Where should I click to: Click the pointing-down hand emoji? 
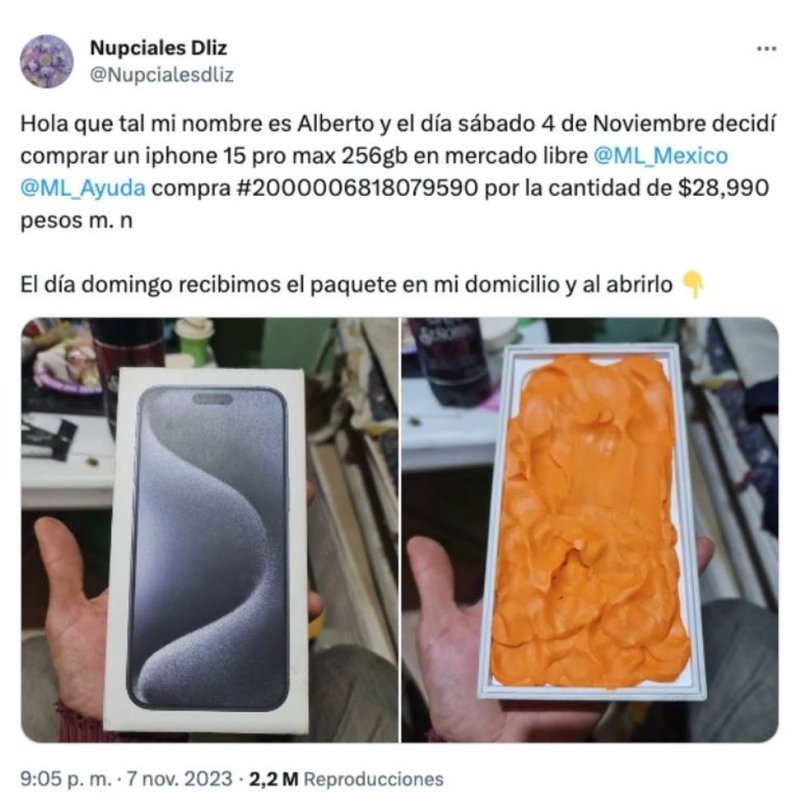693,285
